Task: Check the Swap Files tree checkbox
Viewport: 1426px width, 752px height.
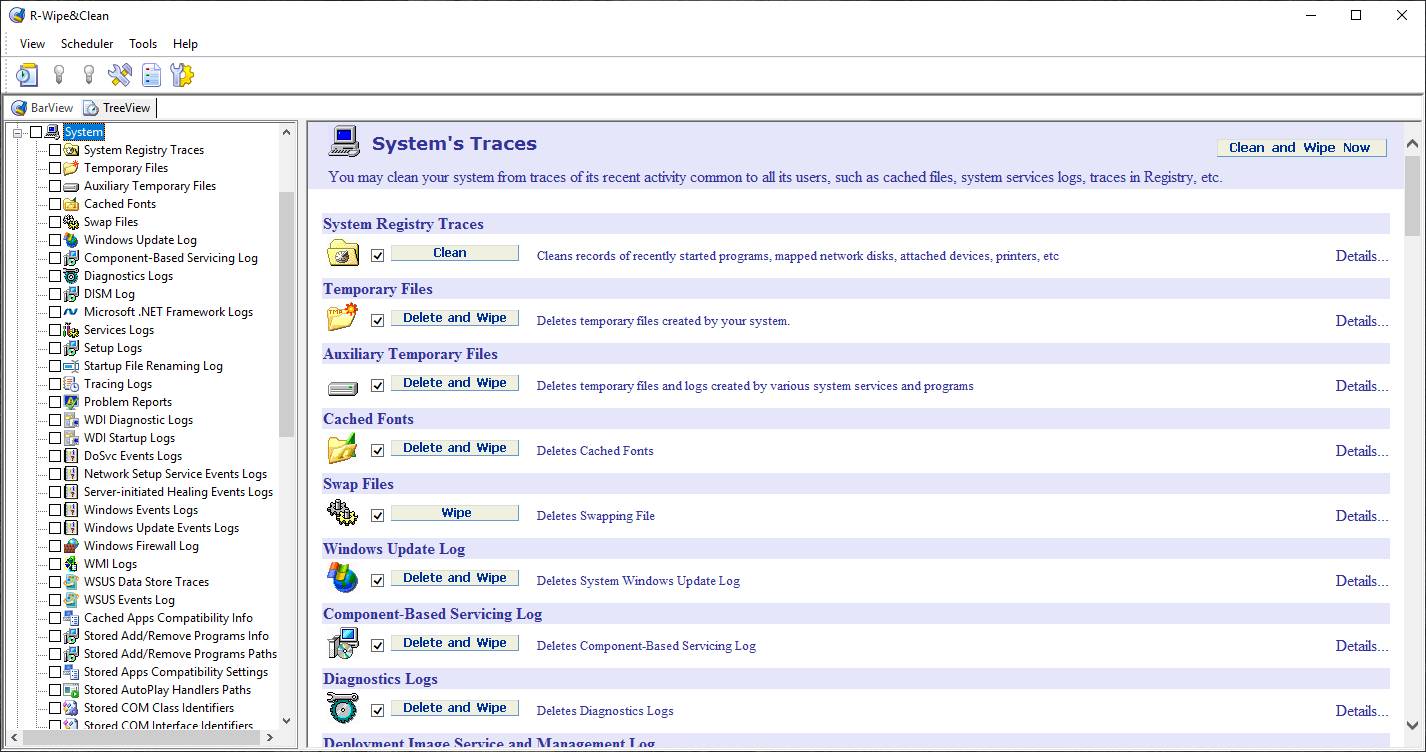Action: pyautogui.click(x=55, y=222)
